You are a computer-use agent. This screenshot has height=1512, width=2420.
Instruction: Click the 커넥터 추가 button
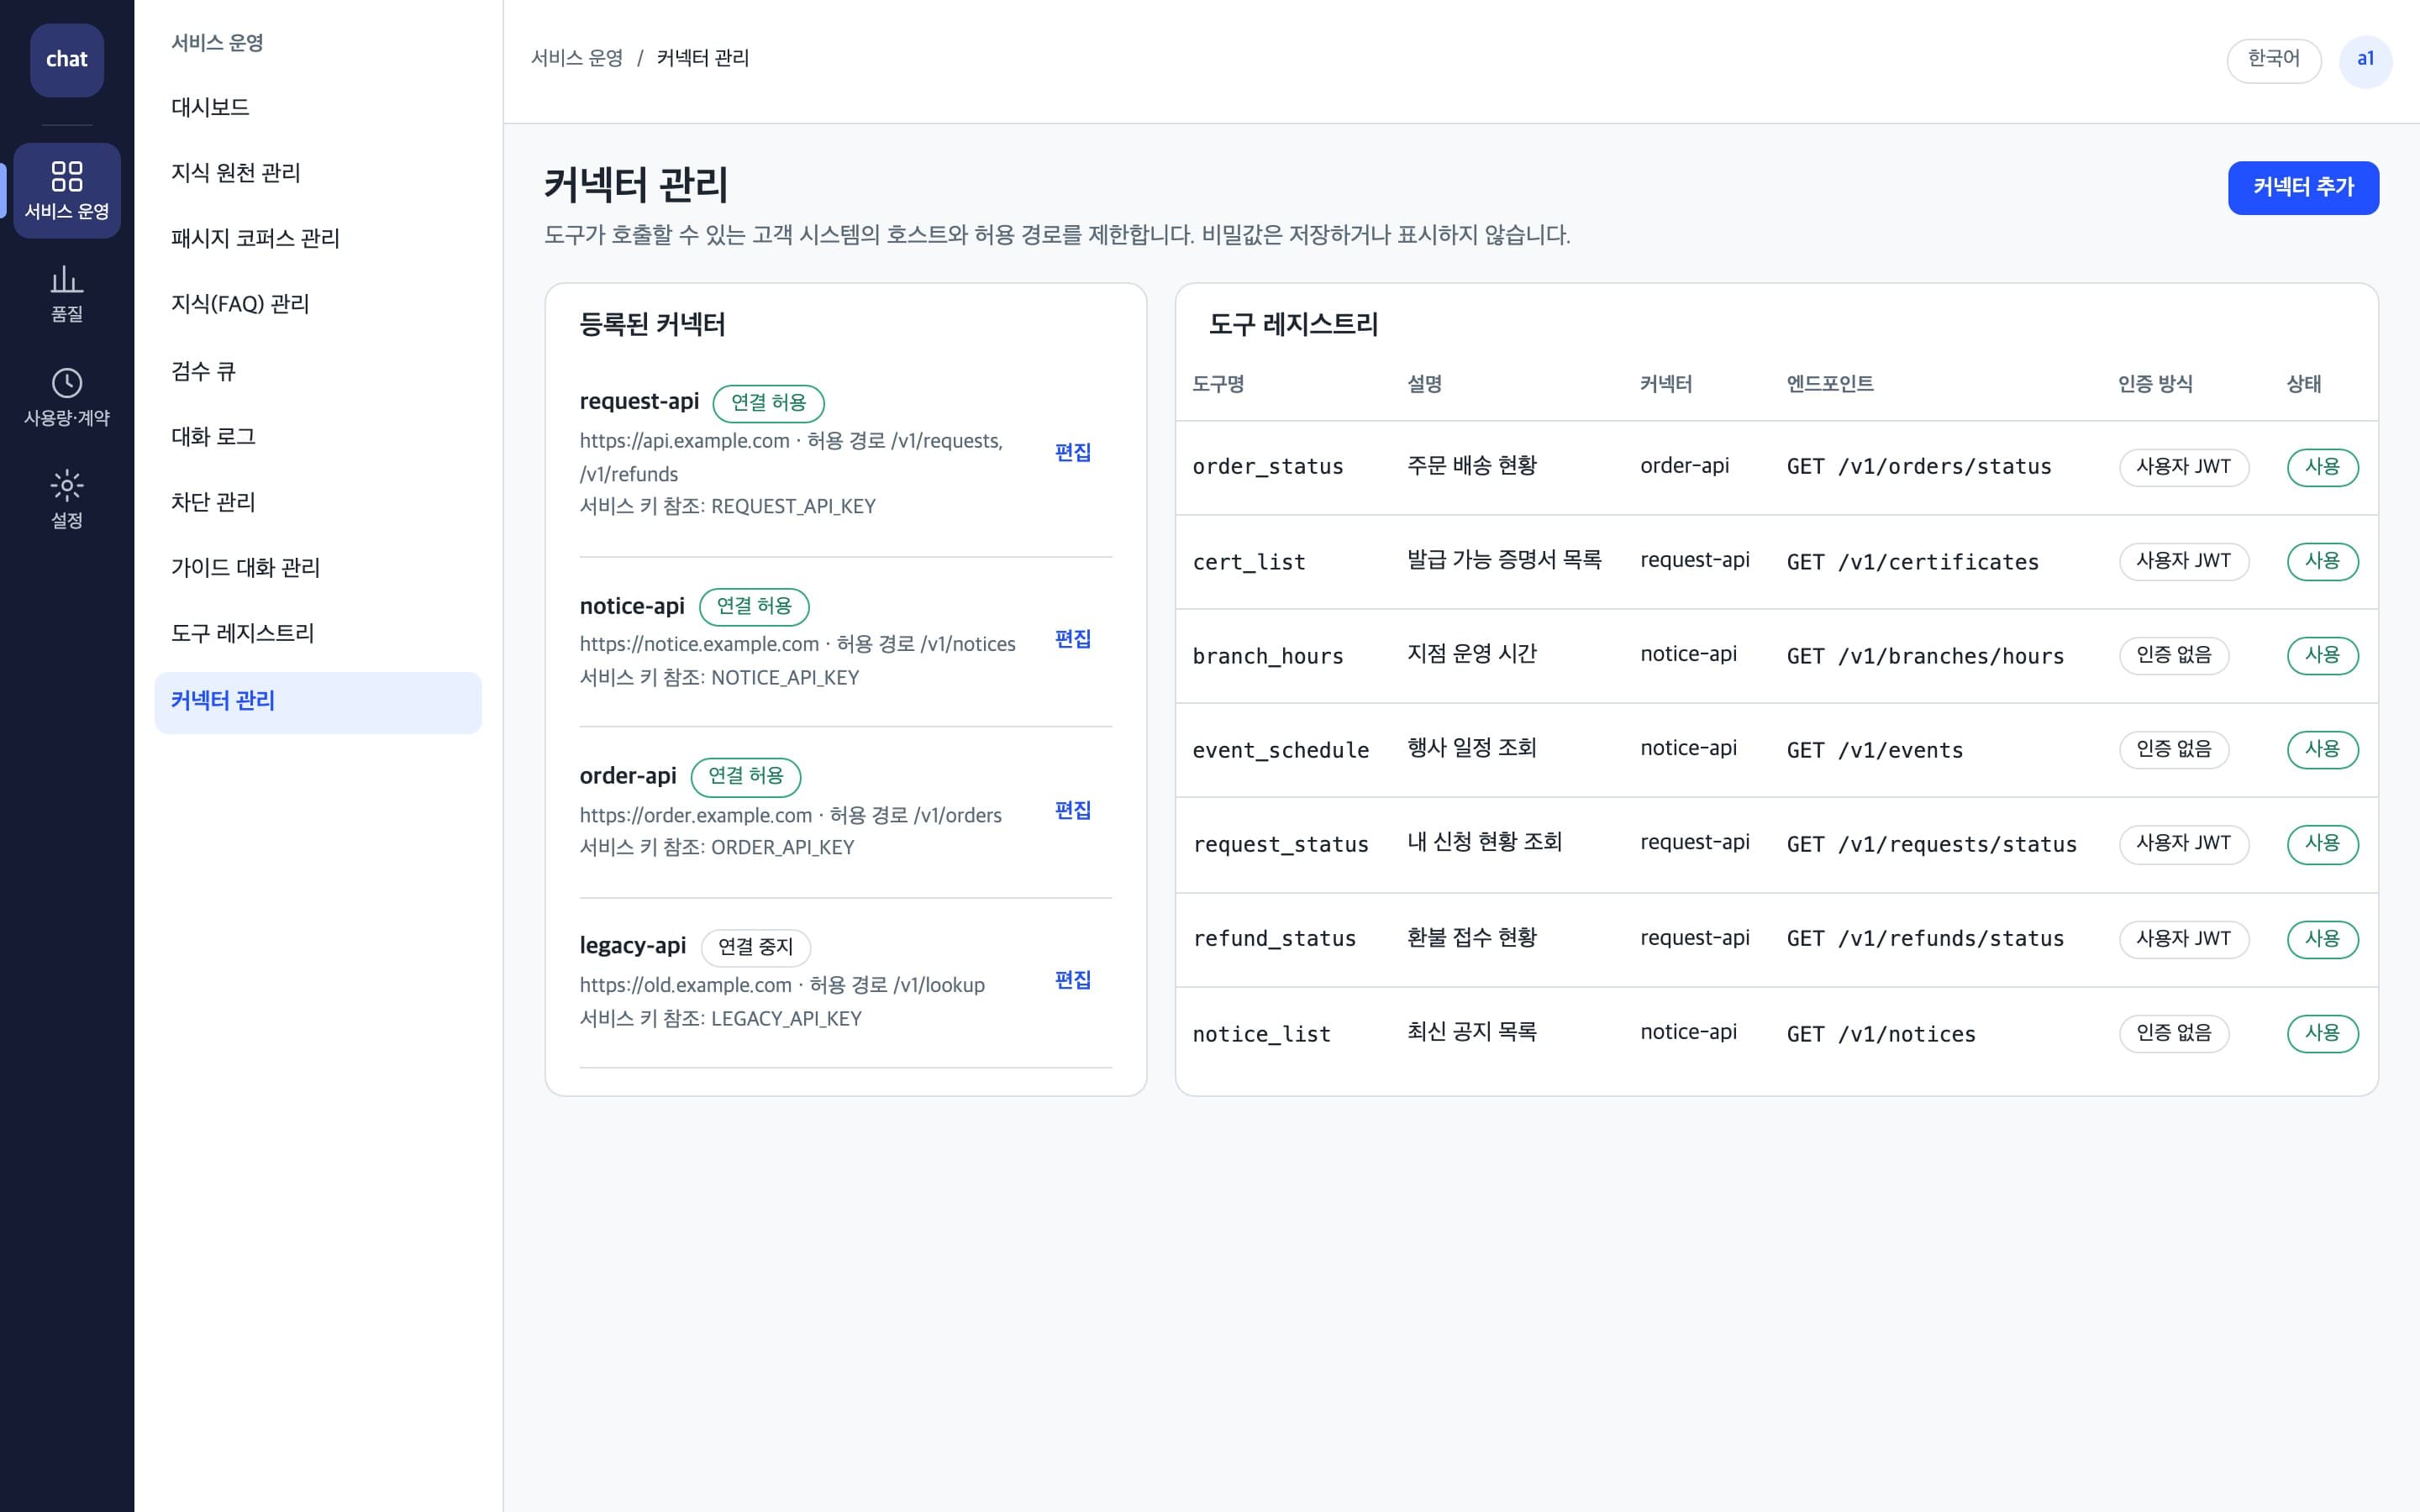click(x=2303, y=187)
